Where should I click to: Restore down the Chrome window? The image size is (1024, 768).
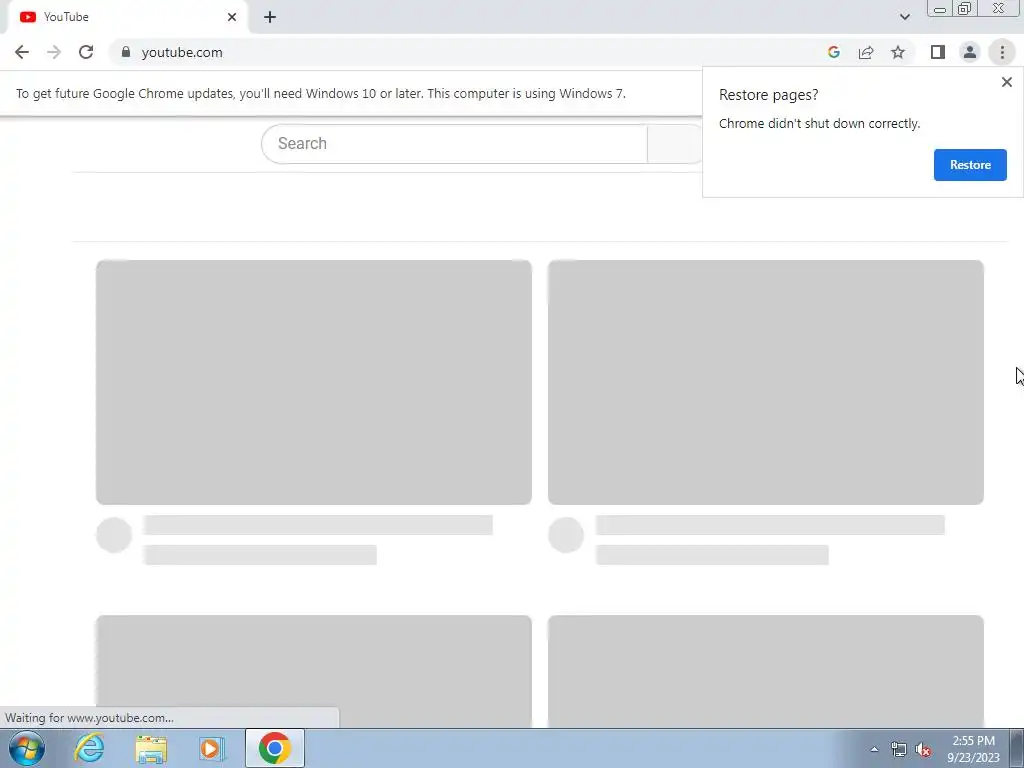click(x=965, y=9)
